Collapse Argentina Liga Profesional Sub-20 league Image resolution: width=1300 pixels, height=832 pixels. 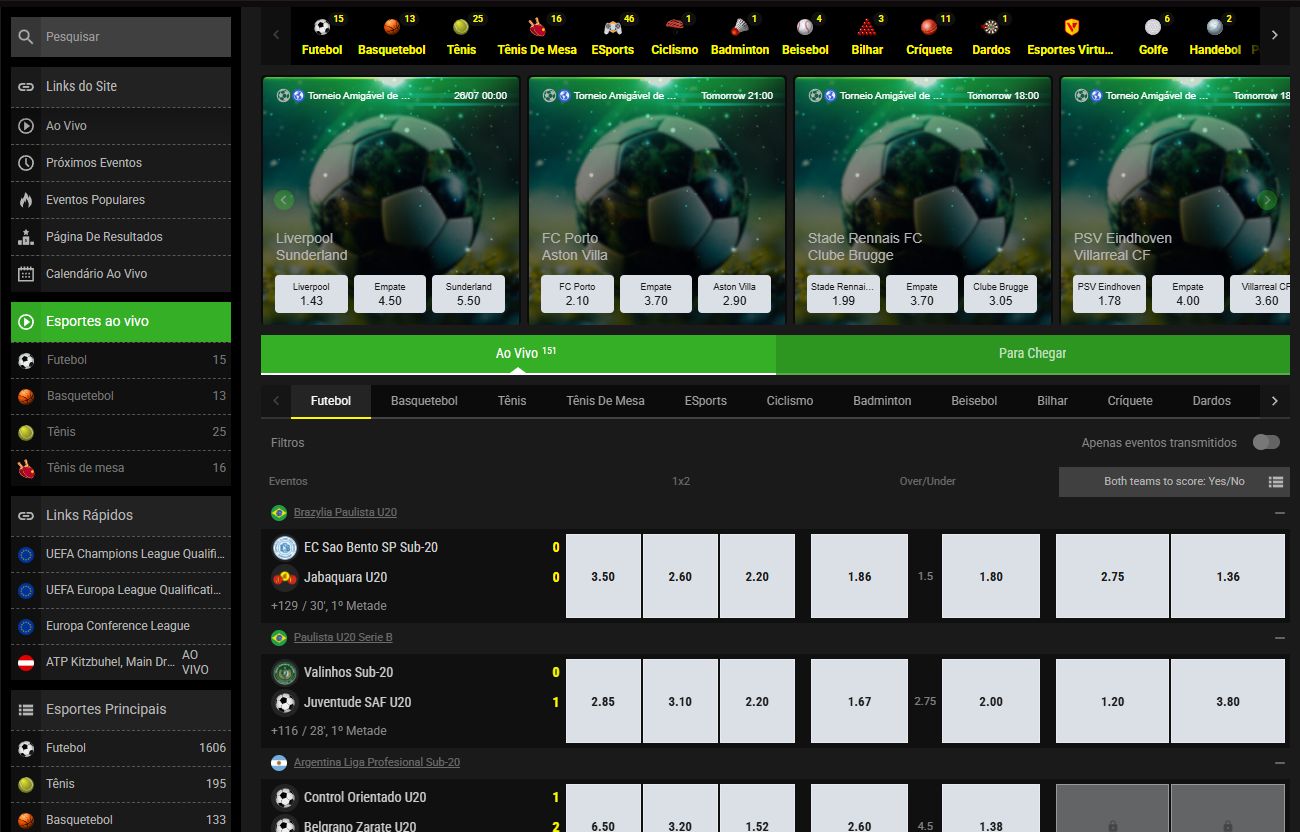click(x=1280, y=762)
